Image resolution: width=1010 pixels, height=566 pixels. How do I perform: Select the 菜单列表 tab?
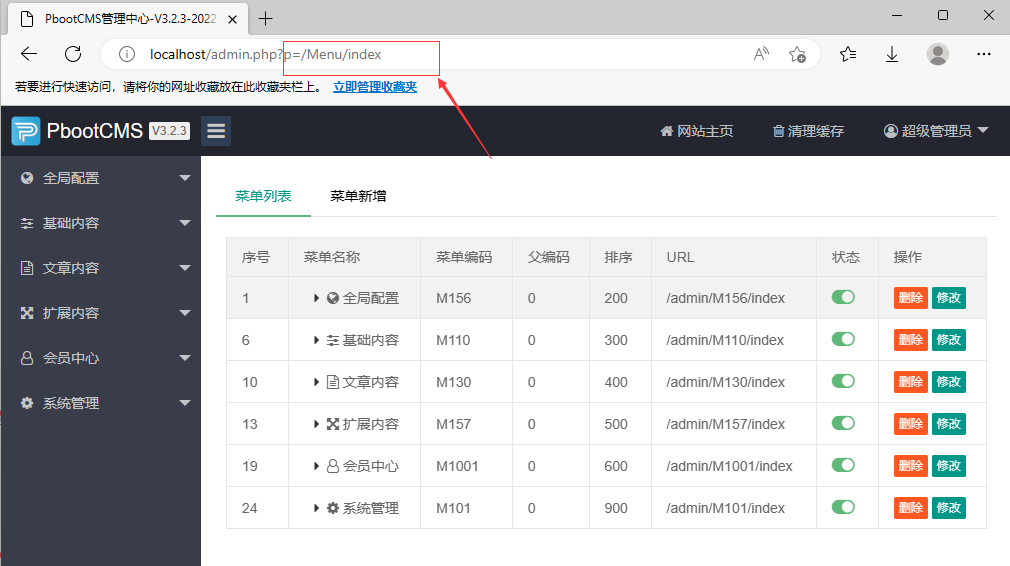click(263, 196)
